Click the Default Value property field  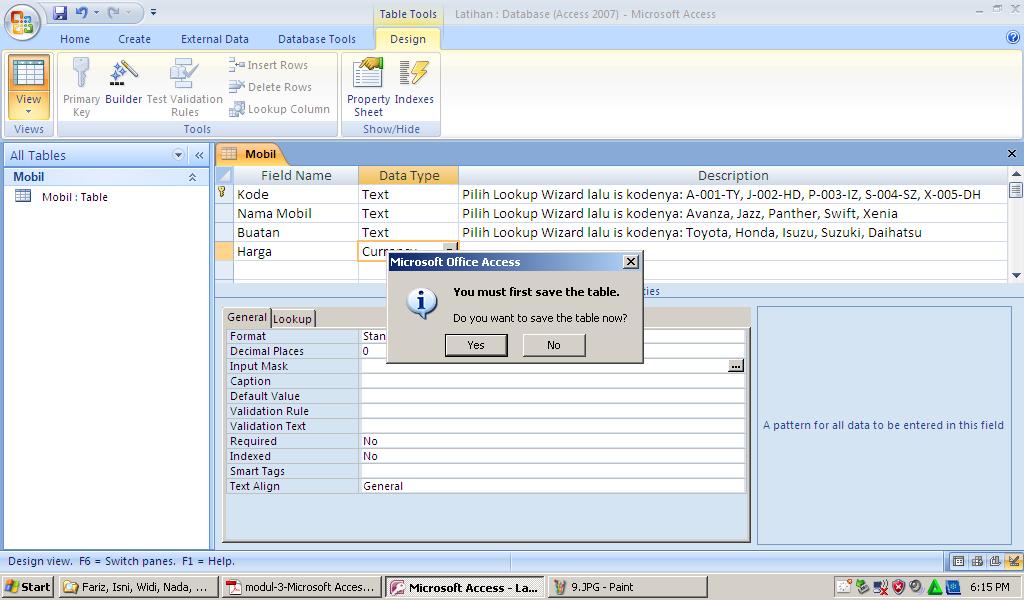click(552, 396)
